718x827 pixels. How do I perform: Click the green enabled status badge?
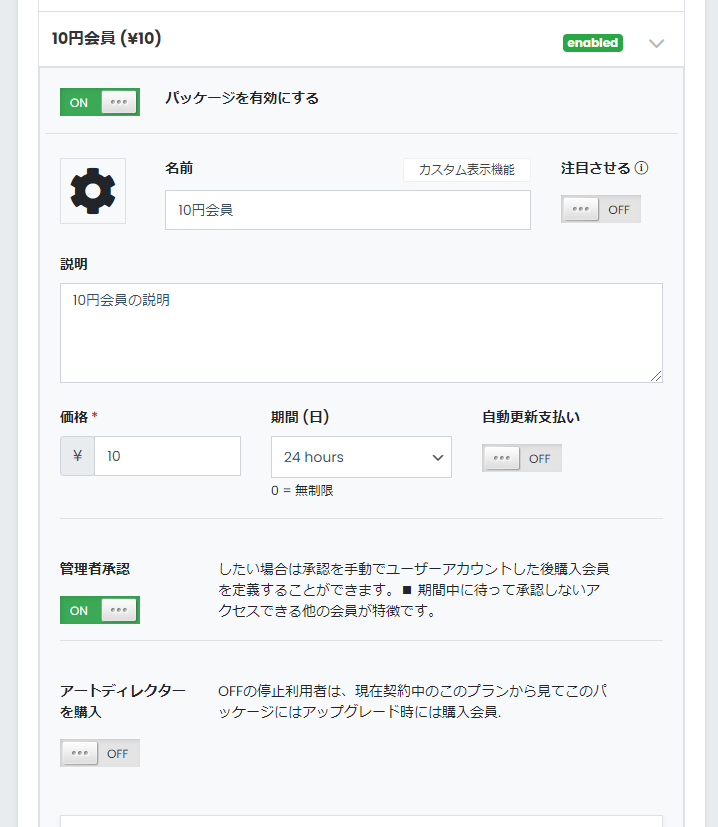click(x=592, y=43)
